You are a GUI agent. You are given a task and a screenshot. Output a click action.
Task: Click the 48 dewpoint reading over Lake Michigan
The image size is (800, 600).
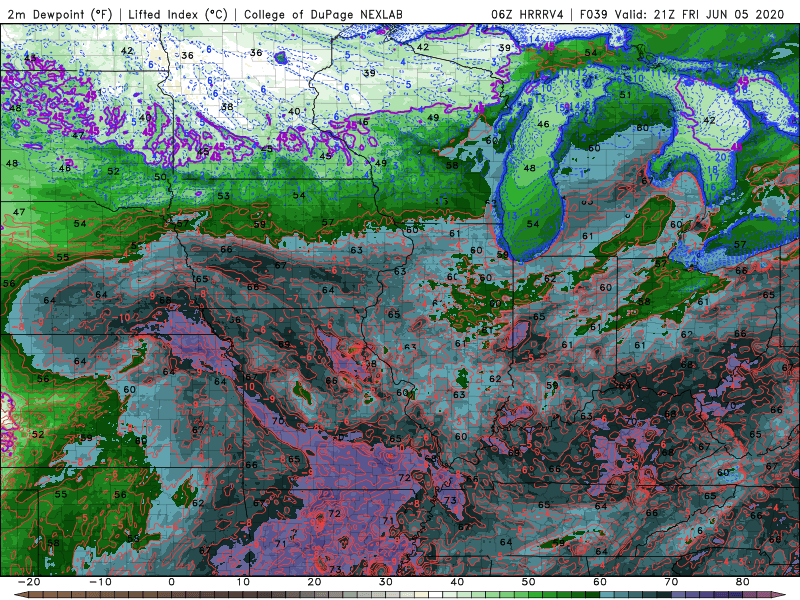pyautogui.click(x=530, y=168)
